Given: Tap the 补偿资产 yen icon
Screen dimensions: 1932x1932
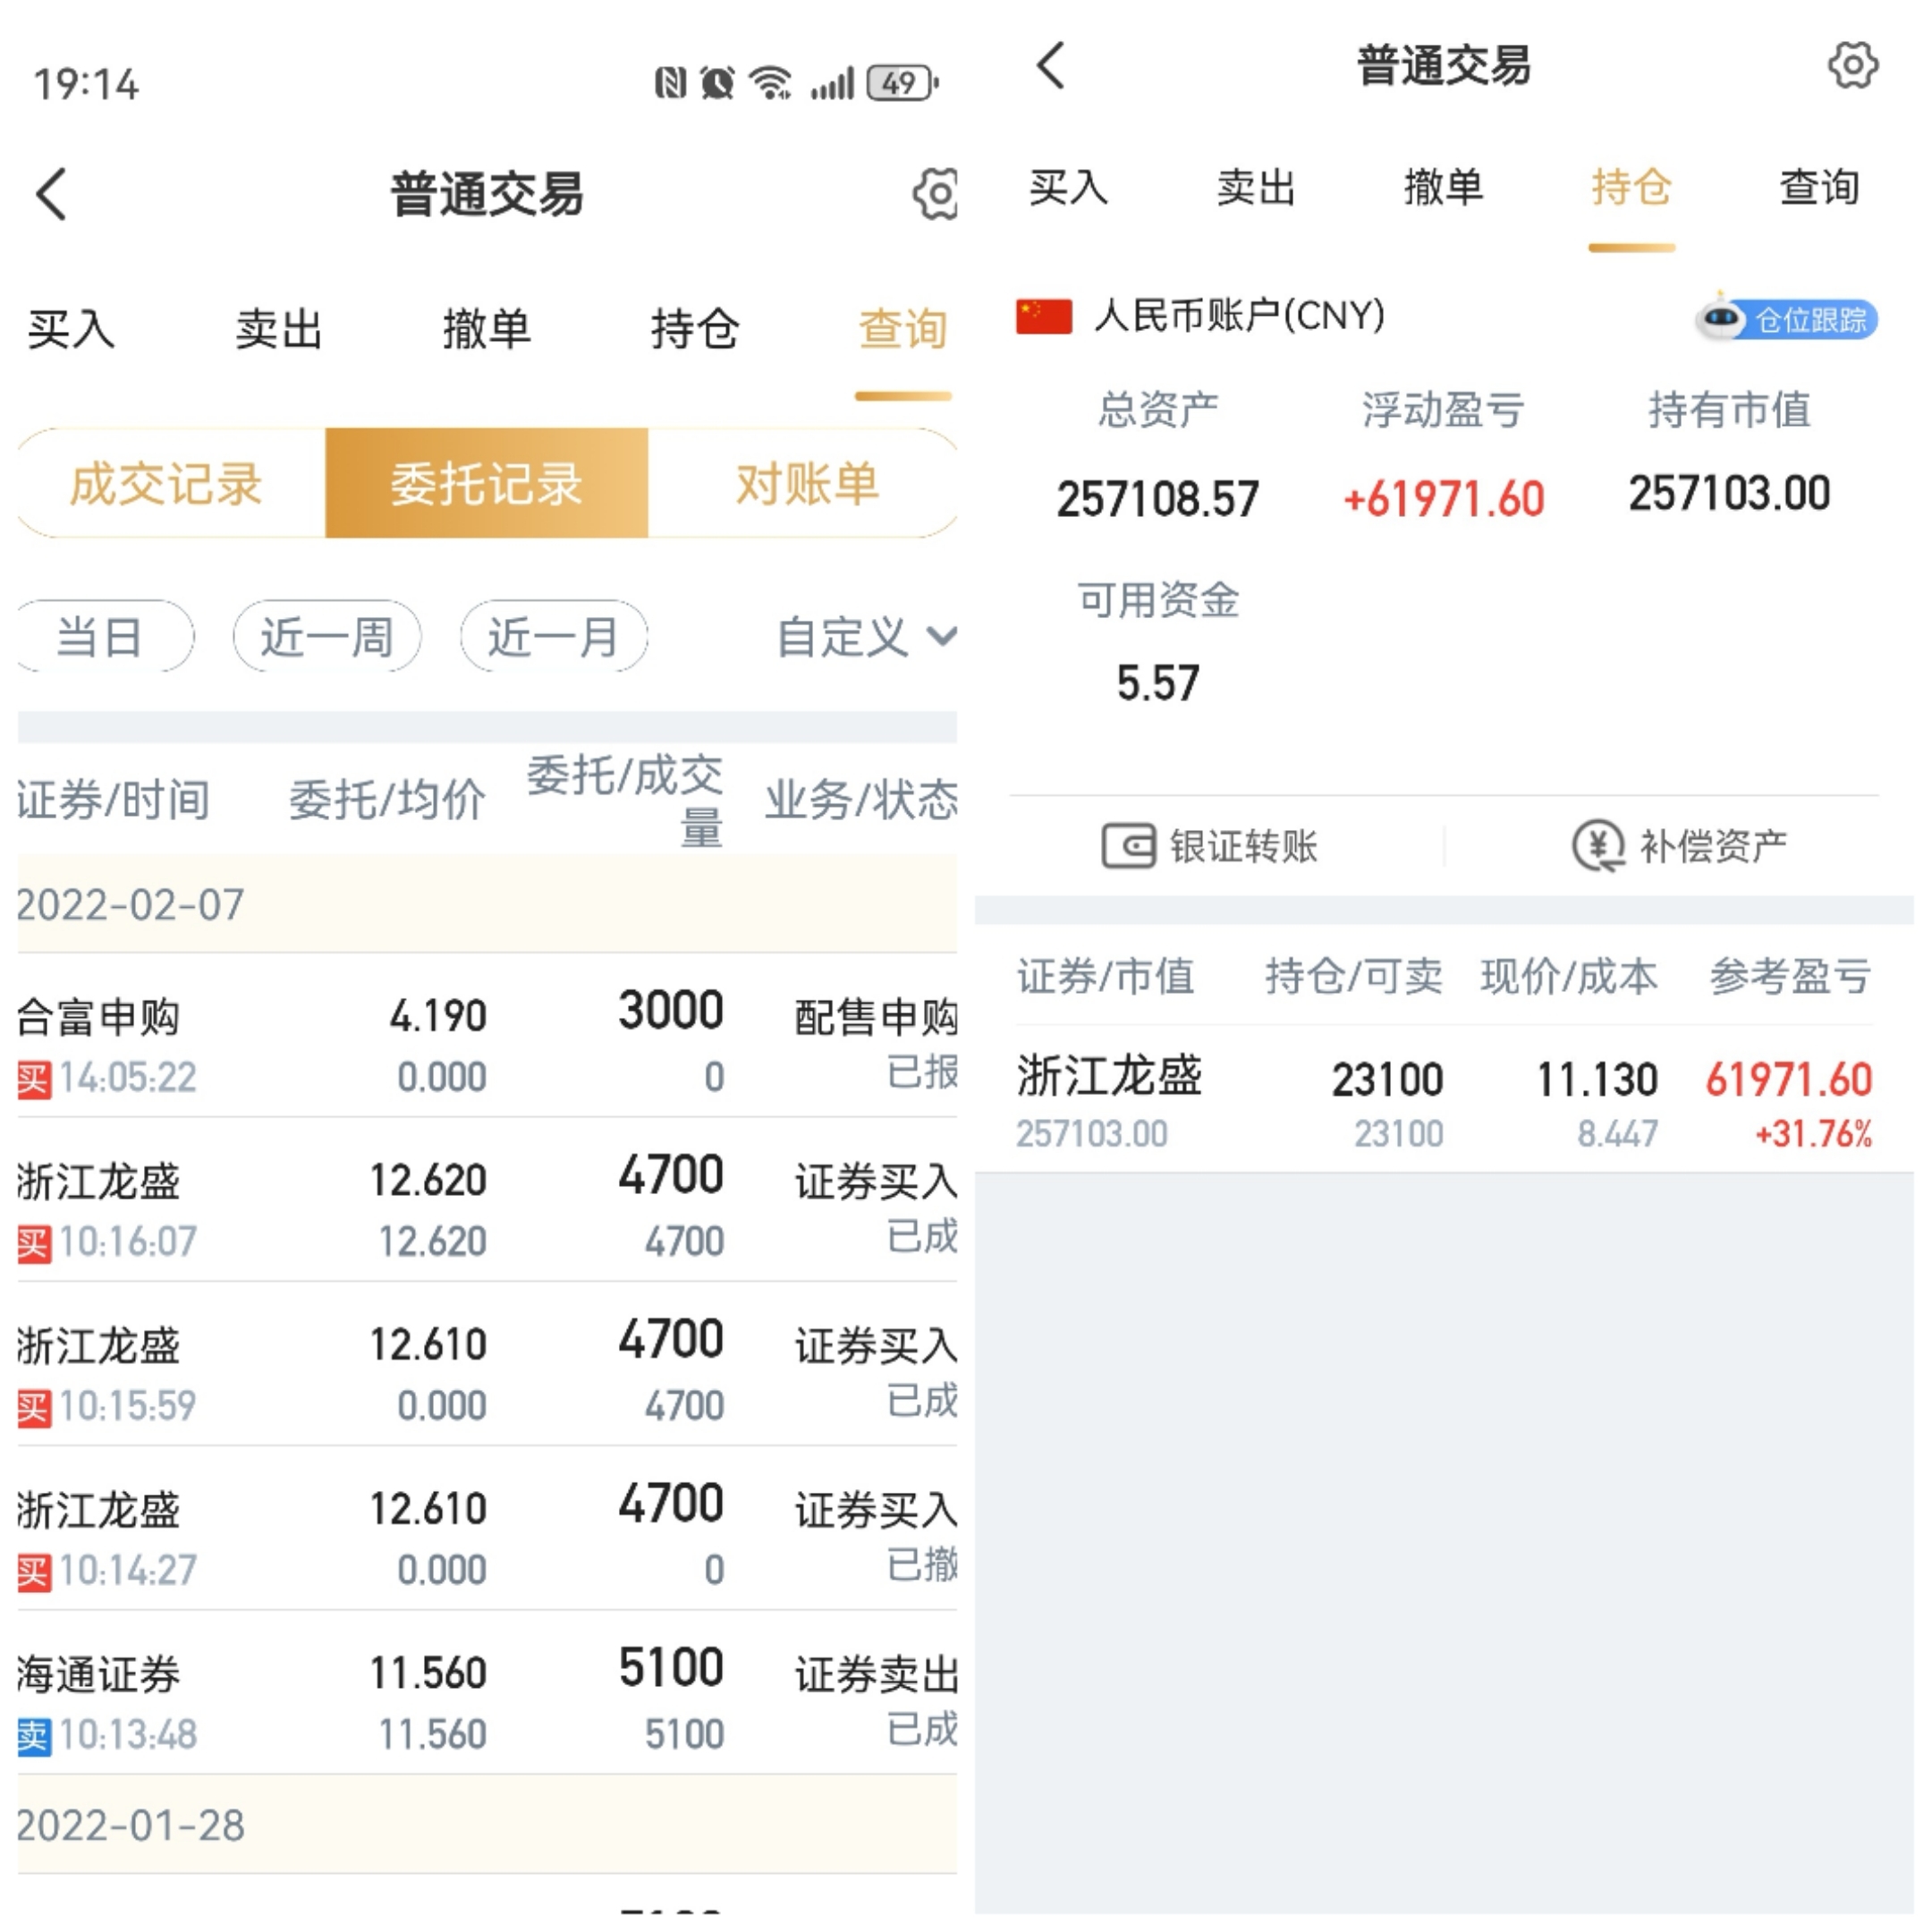Looking at the screenshot, I should click(1597, 846).
